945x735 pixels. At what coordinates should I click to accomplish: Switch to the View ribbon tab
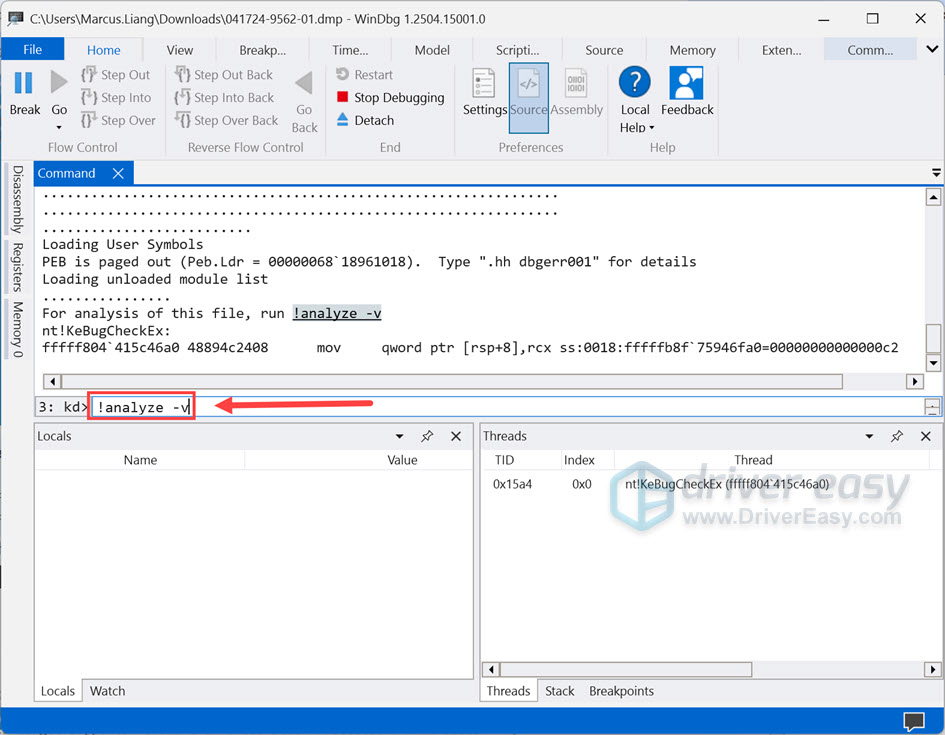click(x=180, y=50)
